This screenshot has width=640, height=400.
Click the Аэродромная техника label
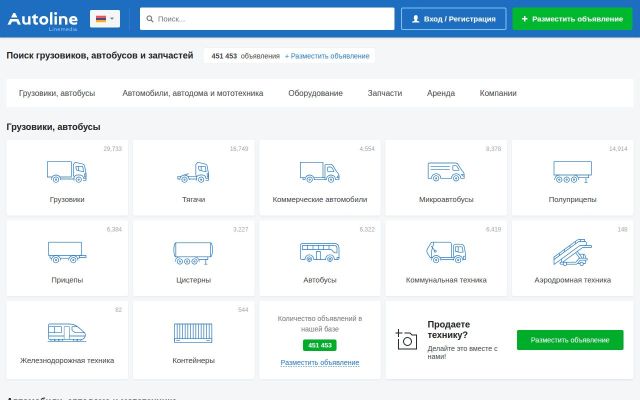(x=572, y=280)
